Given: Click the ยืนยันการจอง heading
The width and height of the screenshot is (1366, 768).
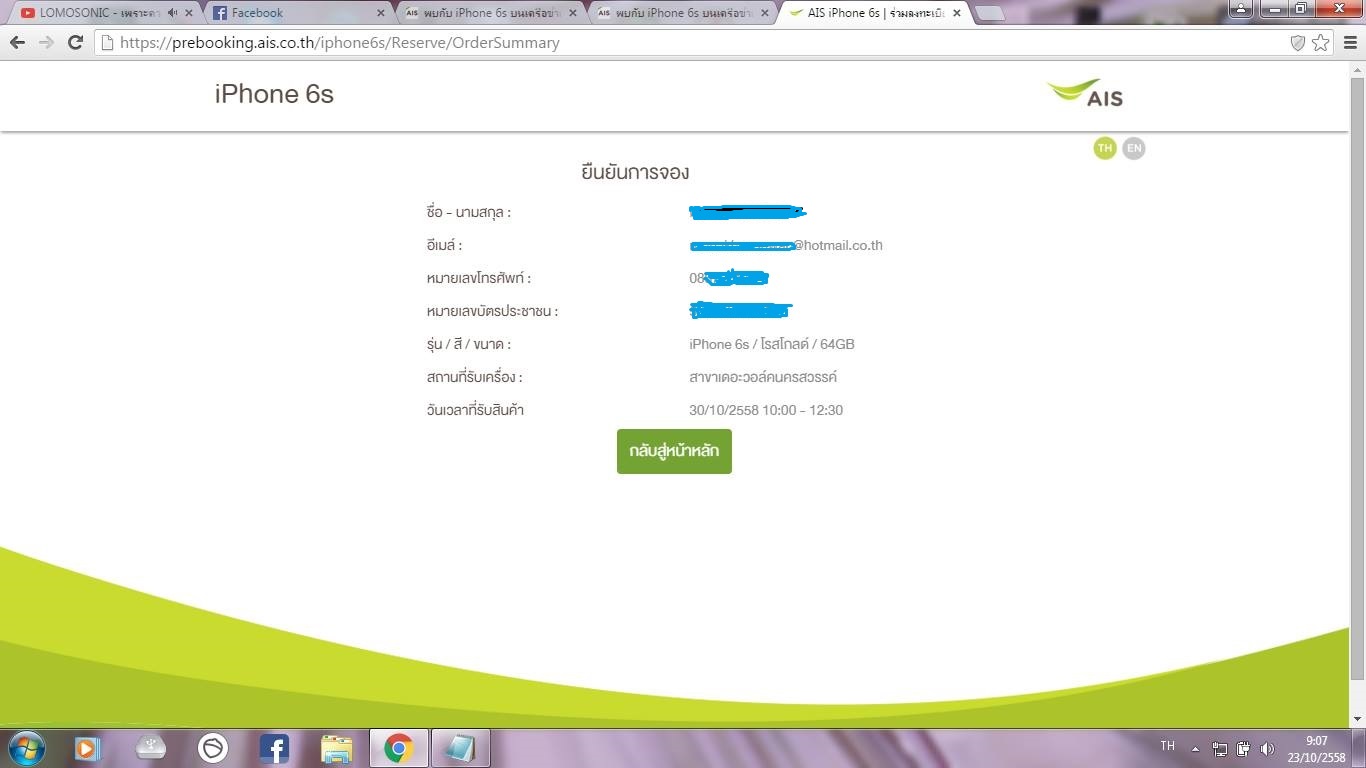Looking at the screenshot, I should [x=635, y=172].
